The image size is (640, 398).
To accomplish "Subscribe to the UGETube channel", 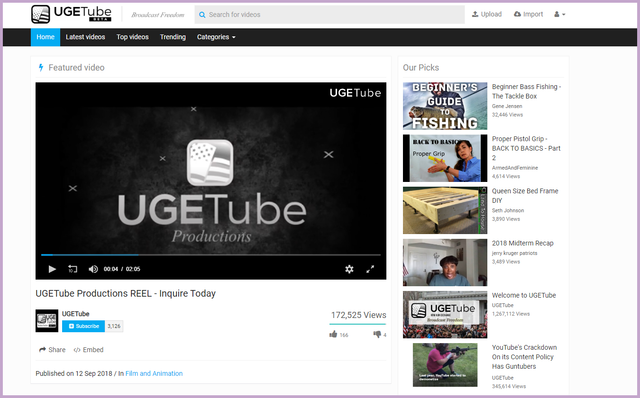I will (x=84, y=326).
